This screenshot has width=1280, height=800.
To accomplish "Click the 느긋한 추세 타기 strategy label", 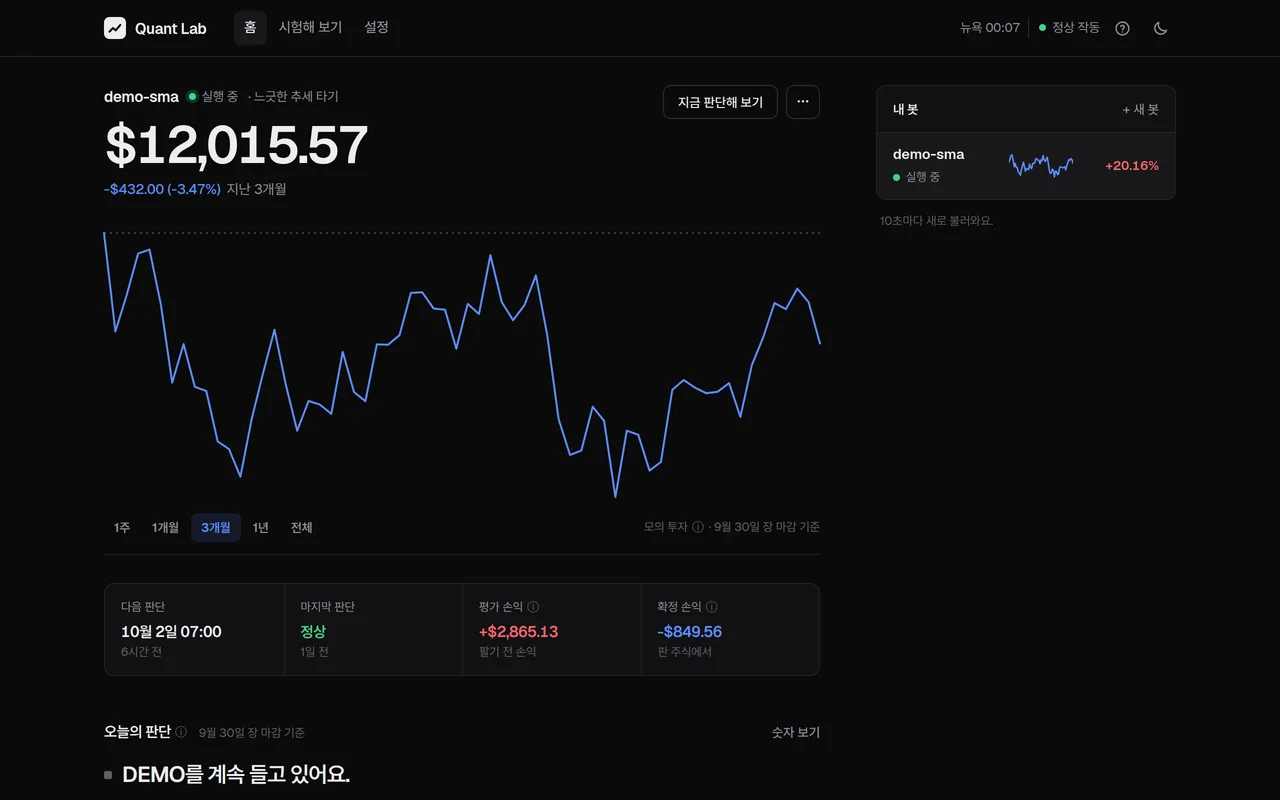I will (x=297, y=97).
